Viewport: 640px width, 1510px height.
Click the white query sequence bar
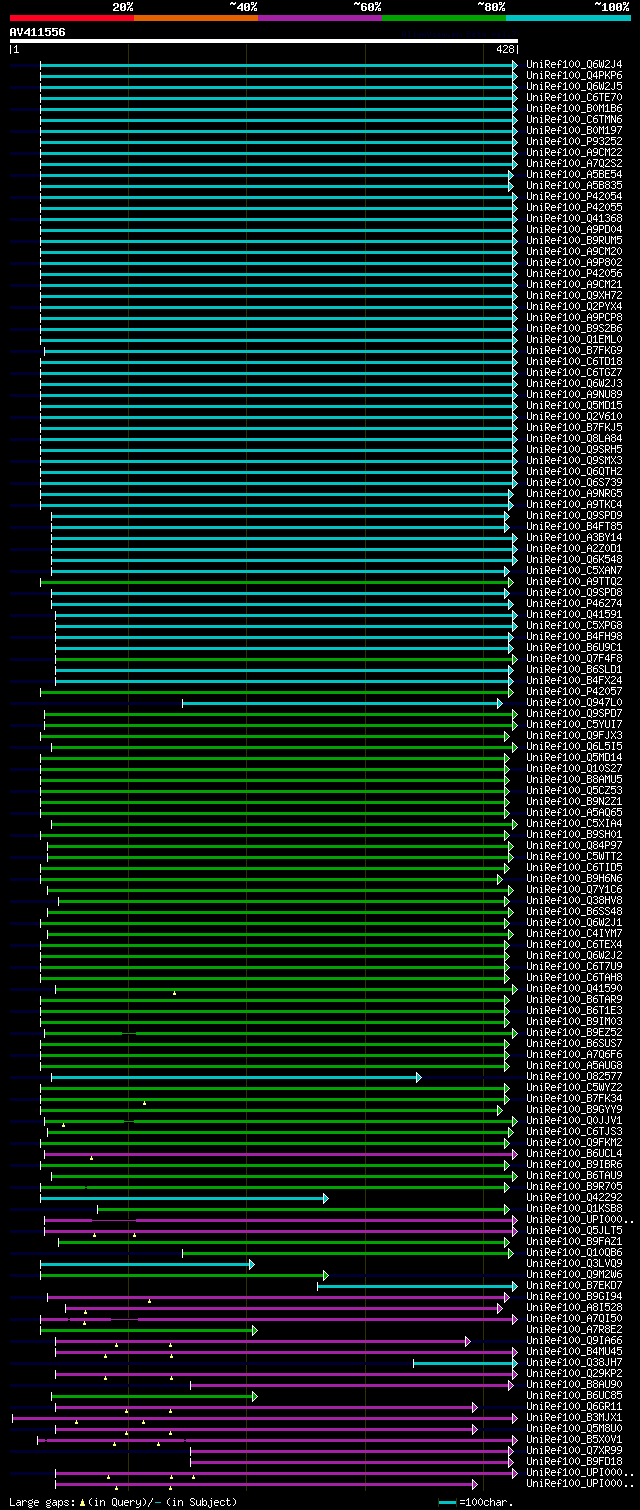264,41
